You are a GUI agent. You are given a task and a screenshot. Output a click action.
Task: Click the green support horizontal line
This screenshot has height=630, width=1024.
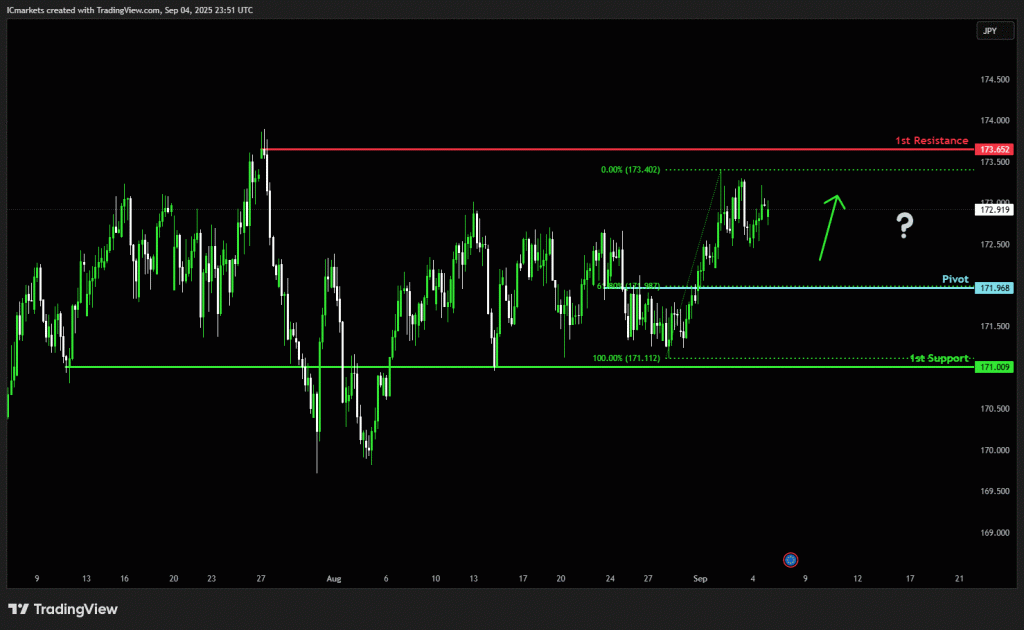point(520,367)
